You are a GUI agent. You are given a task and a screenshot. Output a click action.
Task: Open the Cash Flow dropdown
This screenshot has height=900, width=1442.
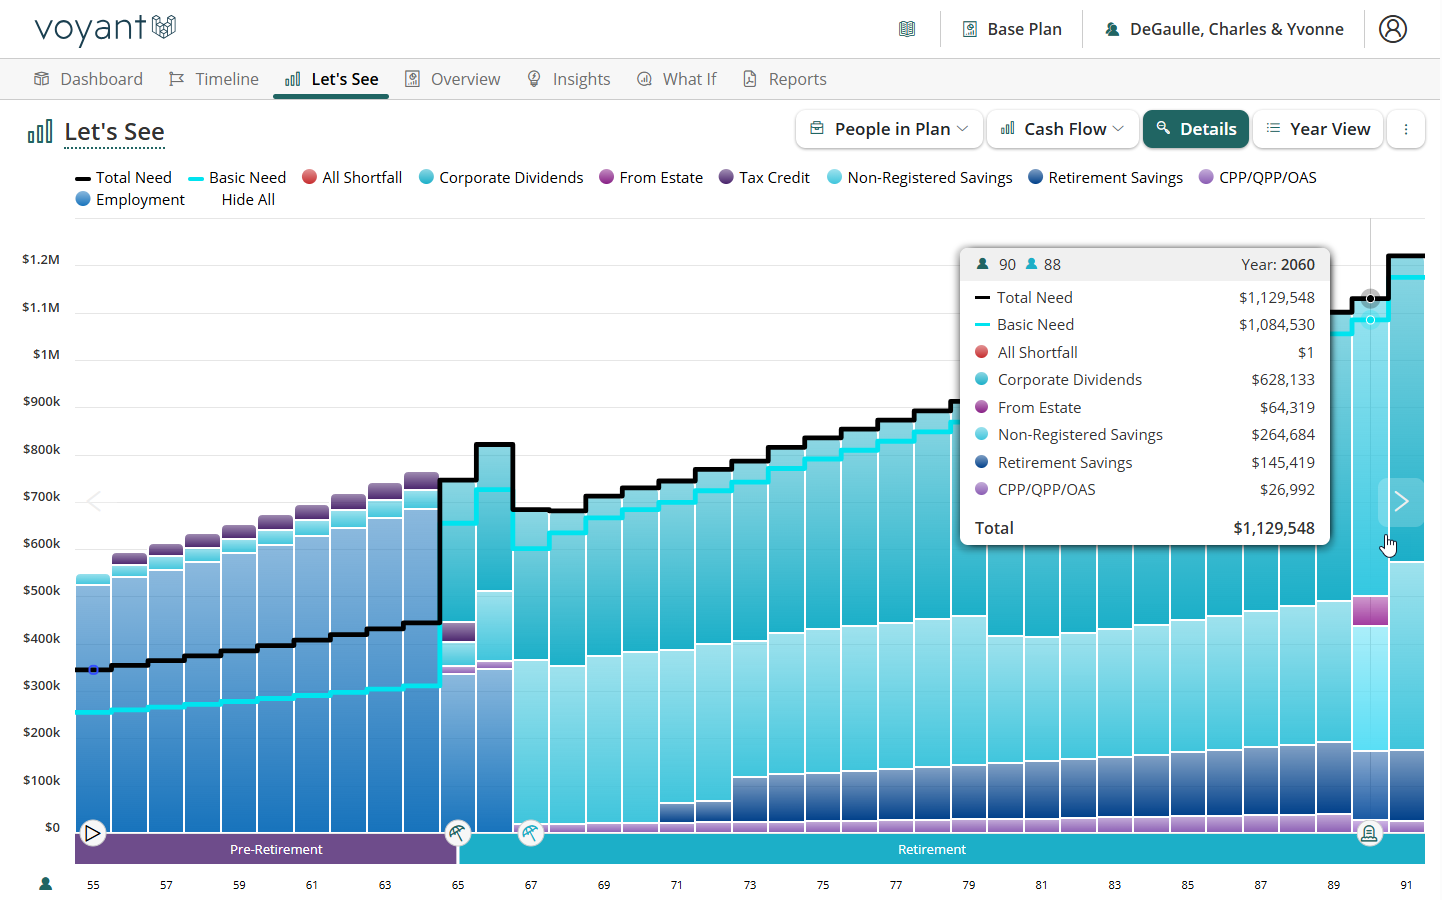1063,129
